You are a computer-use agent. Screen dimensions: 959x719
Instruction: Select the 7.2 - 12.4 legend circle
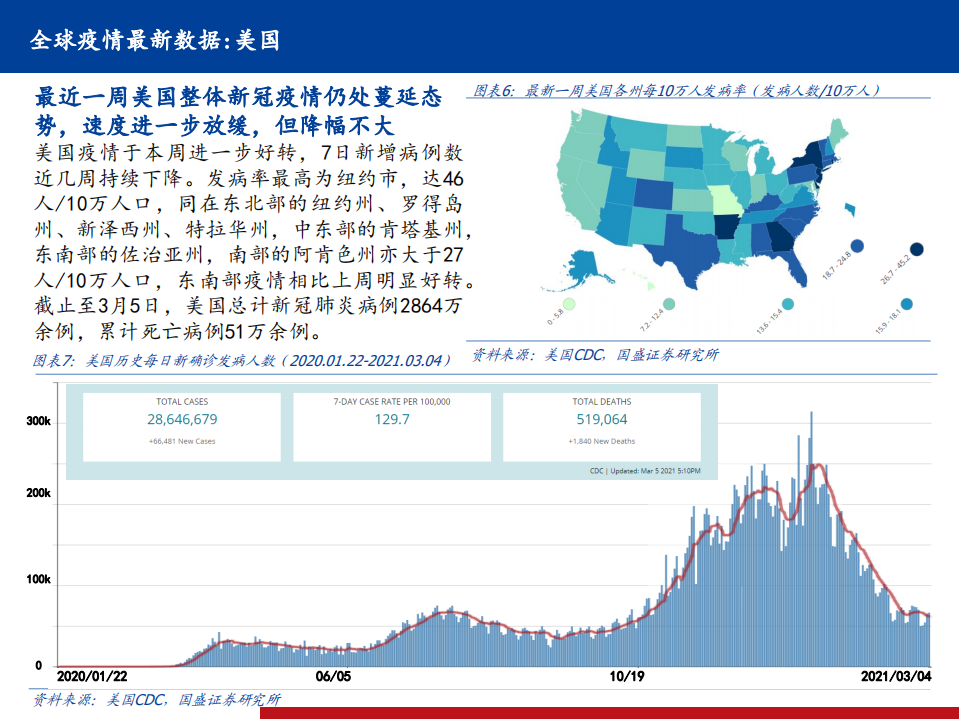pos(668,304)
